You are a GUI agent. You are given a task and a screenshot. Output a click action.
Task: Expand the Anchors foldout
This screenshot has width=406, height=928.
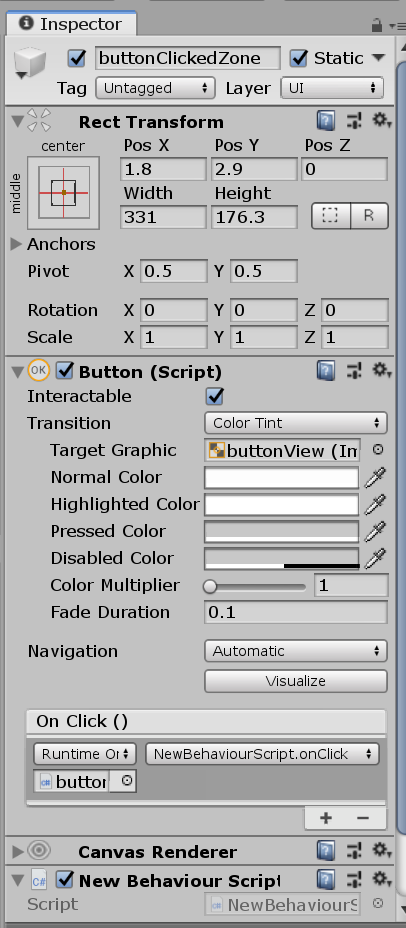click(17, 244)
